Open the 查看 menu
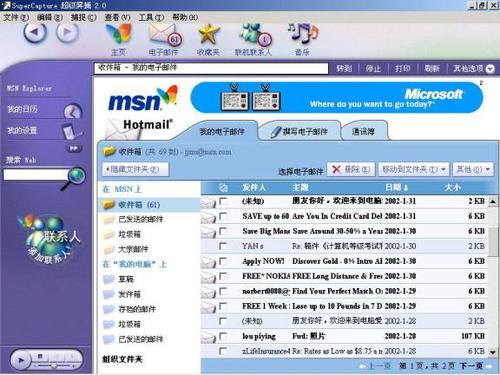This screenshot has height=375, width=500. click(x=117, y=17)
